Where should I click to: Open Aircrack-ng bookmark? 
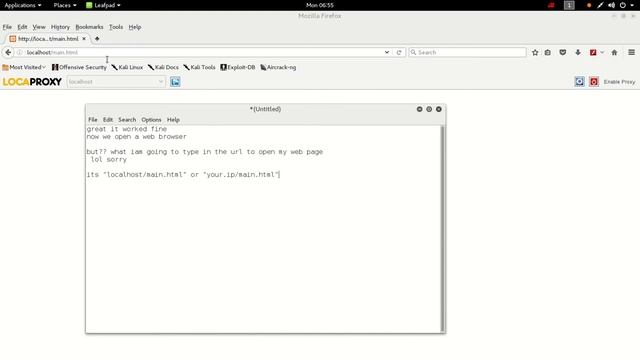click(x=278, y=67)
